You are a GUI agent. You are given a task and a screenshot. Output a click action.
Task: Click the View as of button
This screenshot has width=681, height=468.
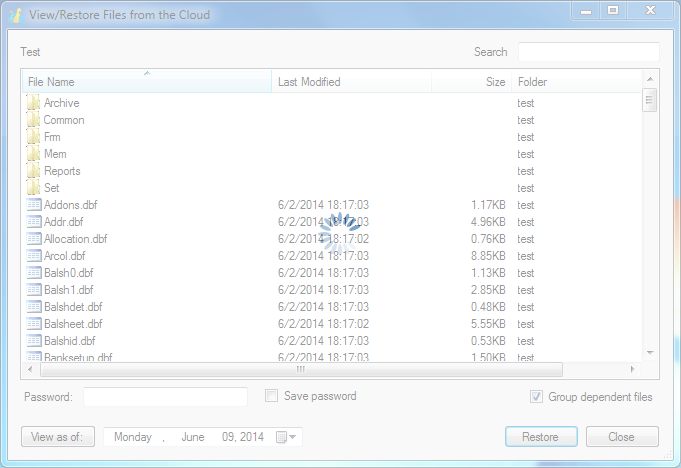pyautogui.click(x=58, y=436)
